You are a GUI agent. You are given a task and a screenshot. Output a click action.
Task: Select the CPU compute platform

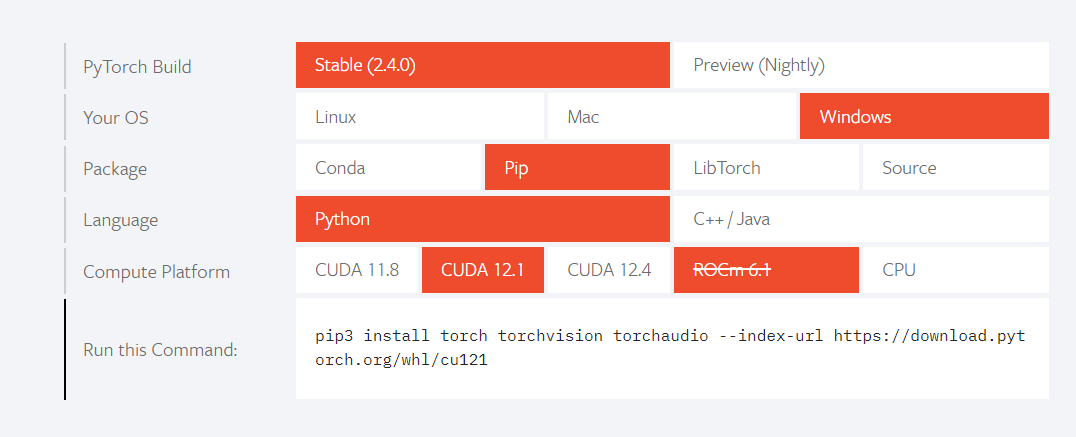(954, 270)
